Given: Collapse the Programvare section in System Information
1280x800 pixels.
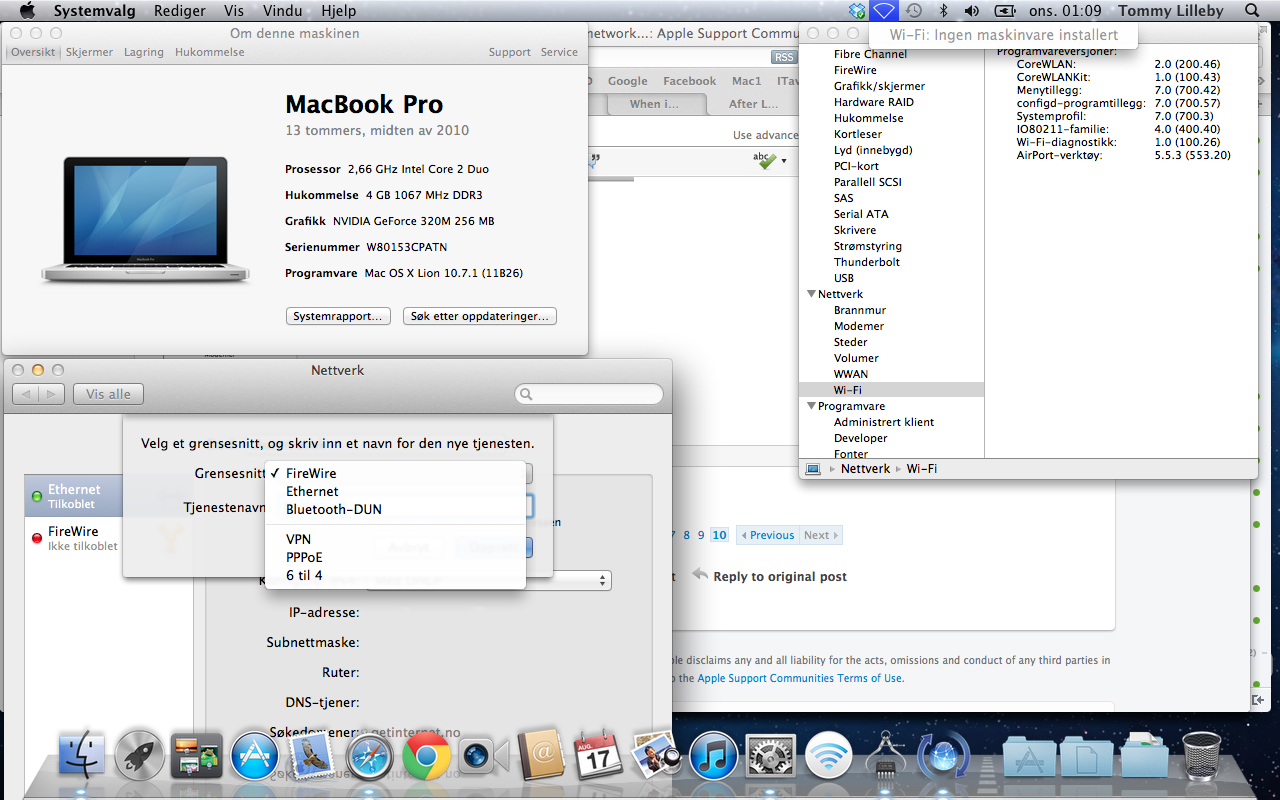Looking at the screenshot, I should (811, 406).
